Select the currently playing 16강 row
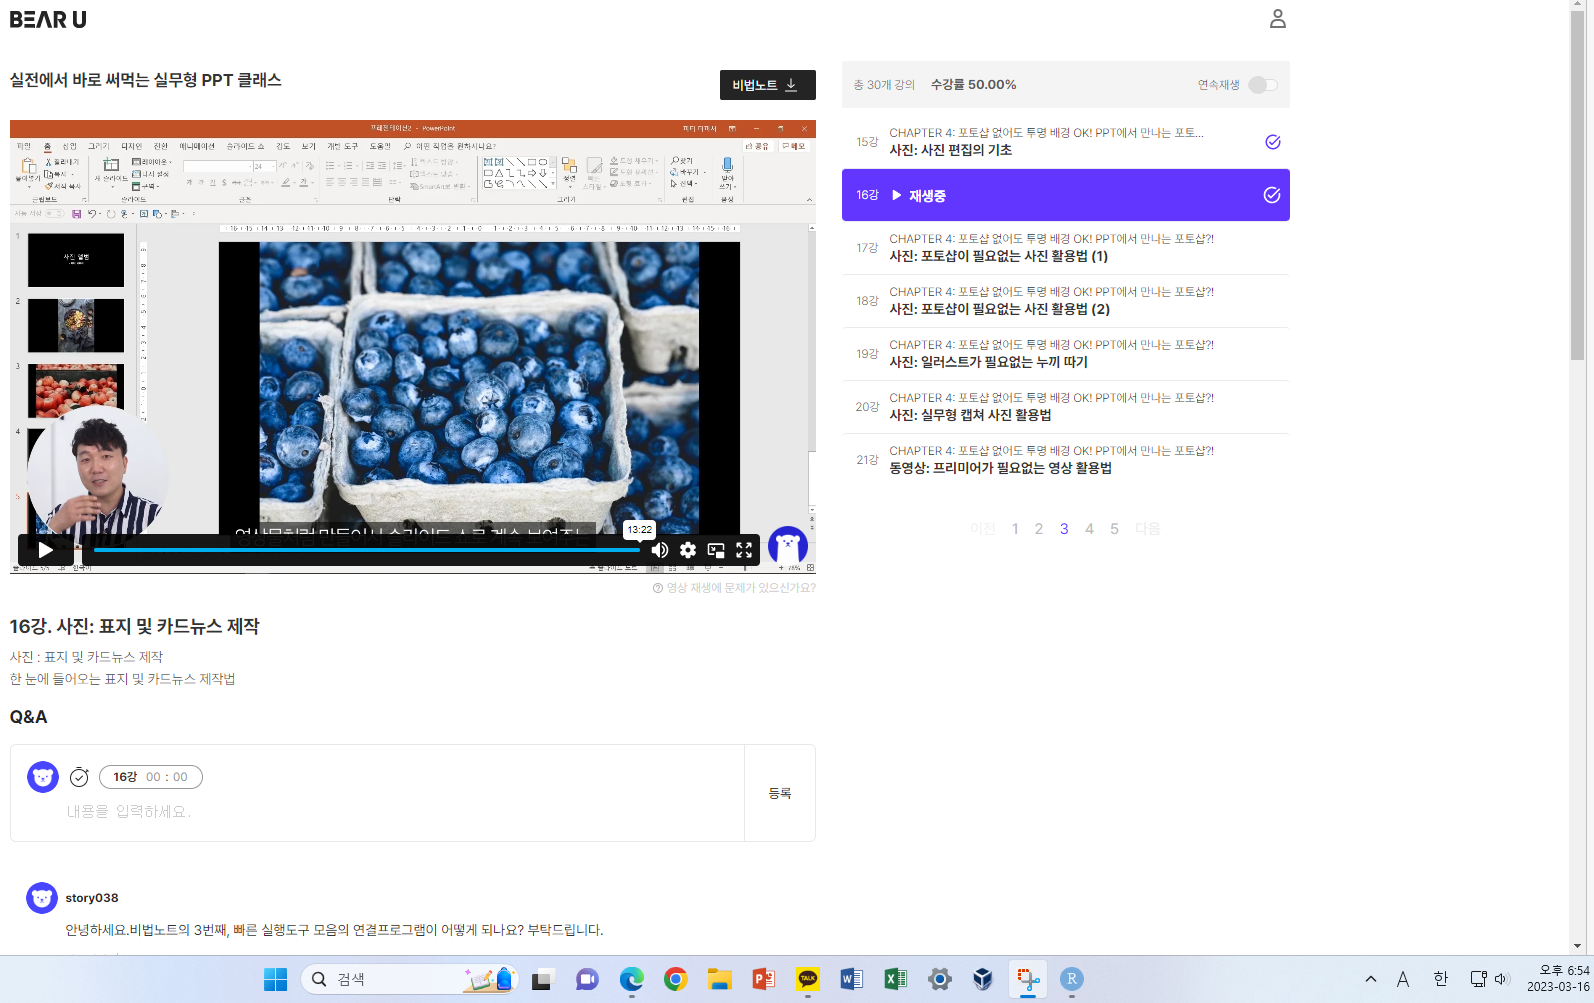The width and height of the screenshot is (1594, 1003). (1066, 195)
